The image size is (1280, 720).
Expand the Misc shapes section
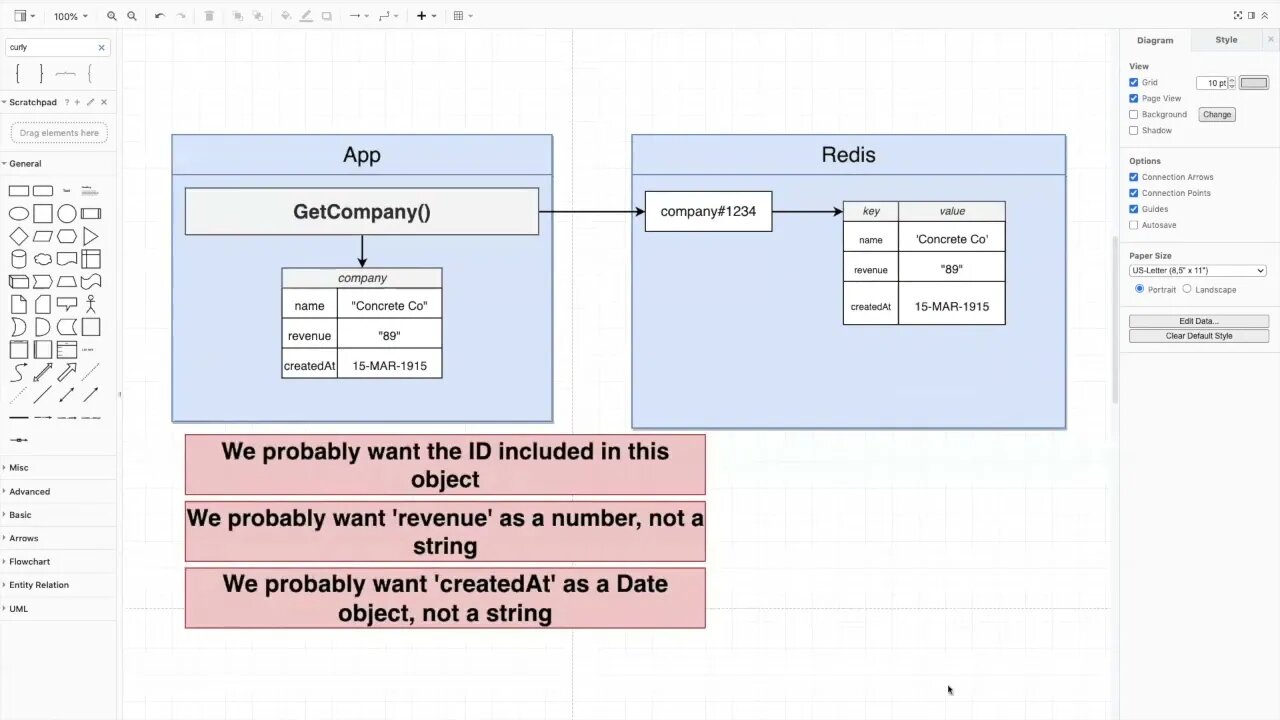coord(58,468)
